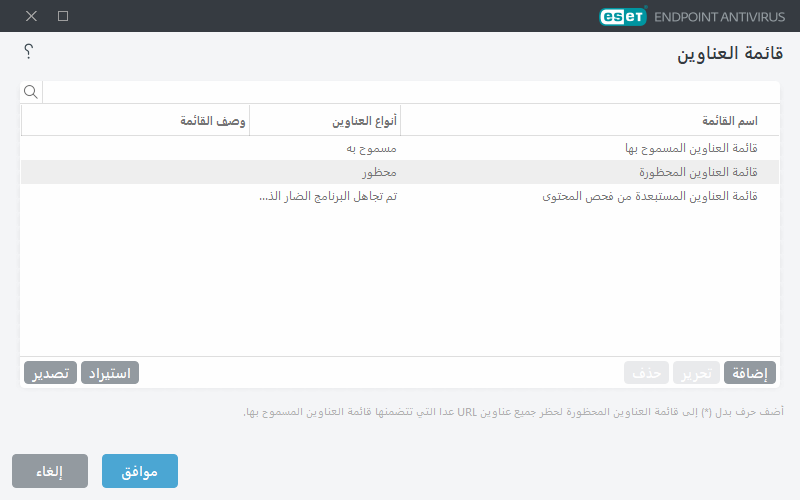800x500 pixels.
Task: Confirm with موافق (OK) button
Action: (140, 471)
